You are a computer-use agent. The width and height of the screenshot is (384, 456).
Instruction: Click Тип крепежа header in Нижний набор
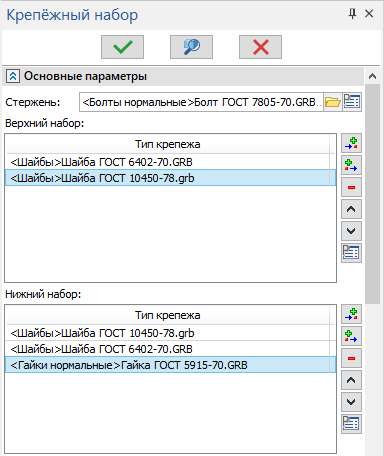(x=167, y=315)
